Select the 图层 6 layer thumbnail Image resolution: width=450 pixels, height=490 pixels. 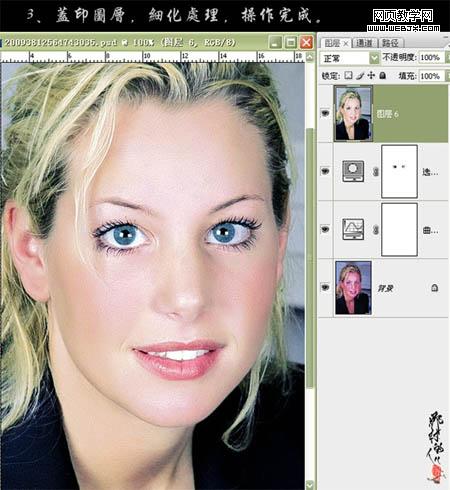coord(353,114)
